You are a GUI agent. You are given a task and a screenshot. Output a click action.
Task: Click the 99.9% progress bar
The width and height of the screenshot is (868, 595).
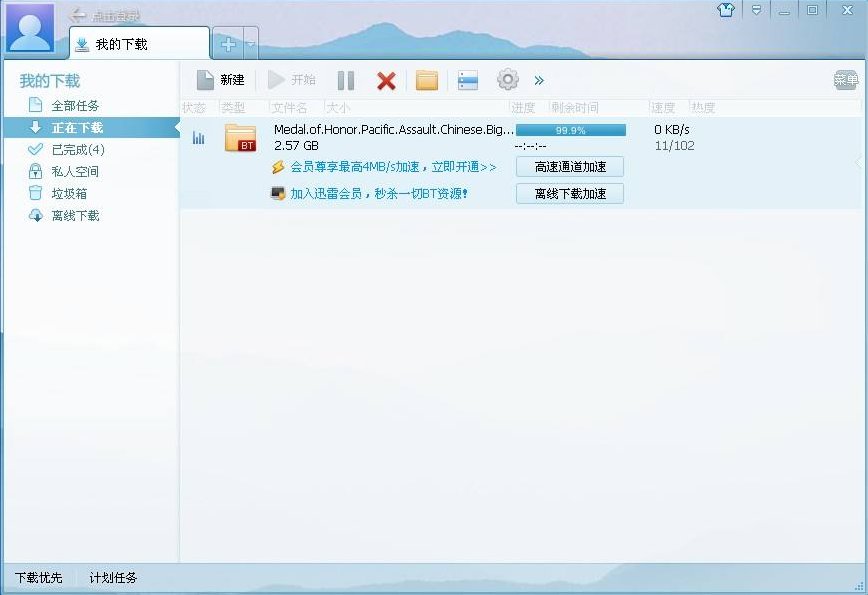571,129
